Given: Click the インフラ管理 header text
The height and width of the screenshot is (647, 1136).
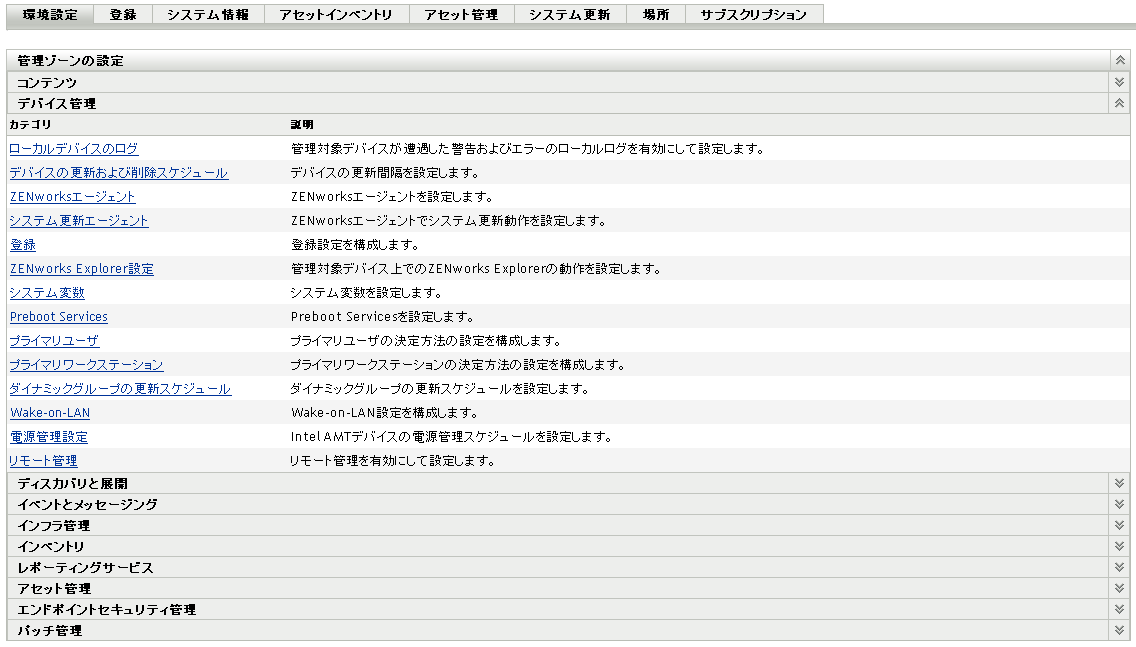Looking at the screenshot, I should click(x=54, y=525).
